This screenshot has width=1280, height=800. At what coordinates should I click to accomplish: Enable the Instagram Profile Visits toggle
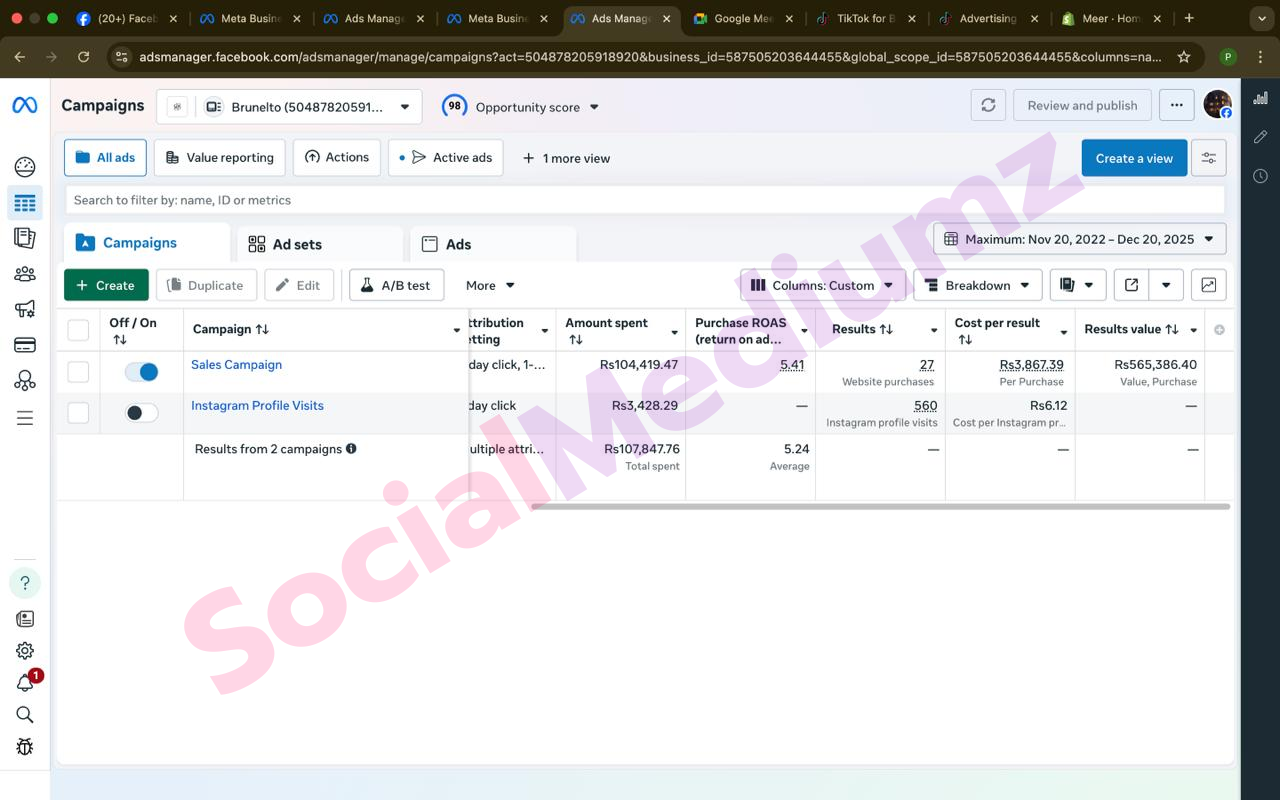point(142,413)
